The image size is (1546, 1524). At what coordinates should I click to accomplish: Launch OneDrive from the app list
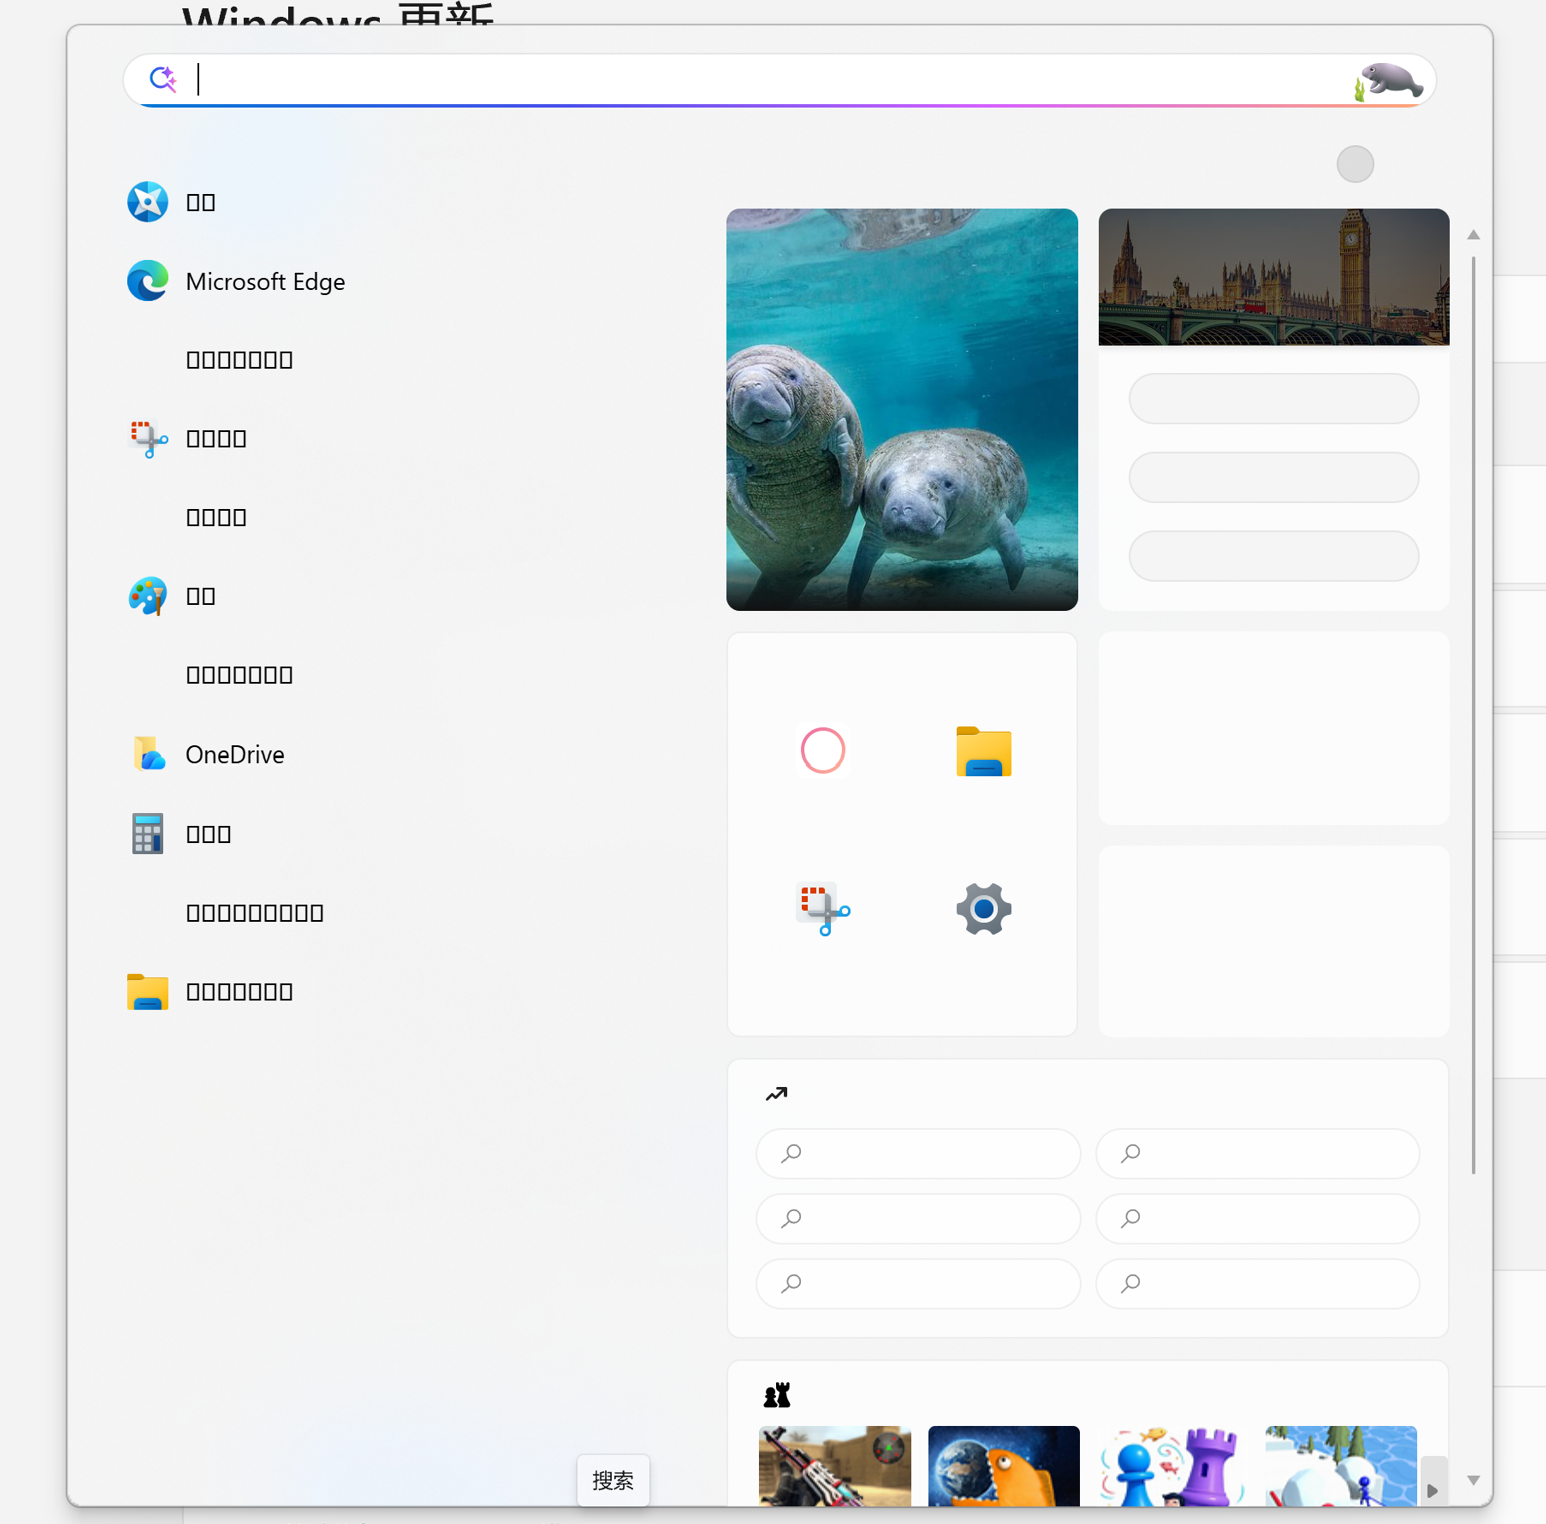tap(206, 754)
